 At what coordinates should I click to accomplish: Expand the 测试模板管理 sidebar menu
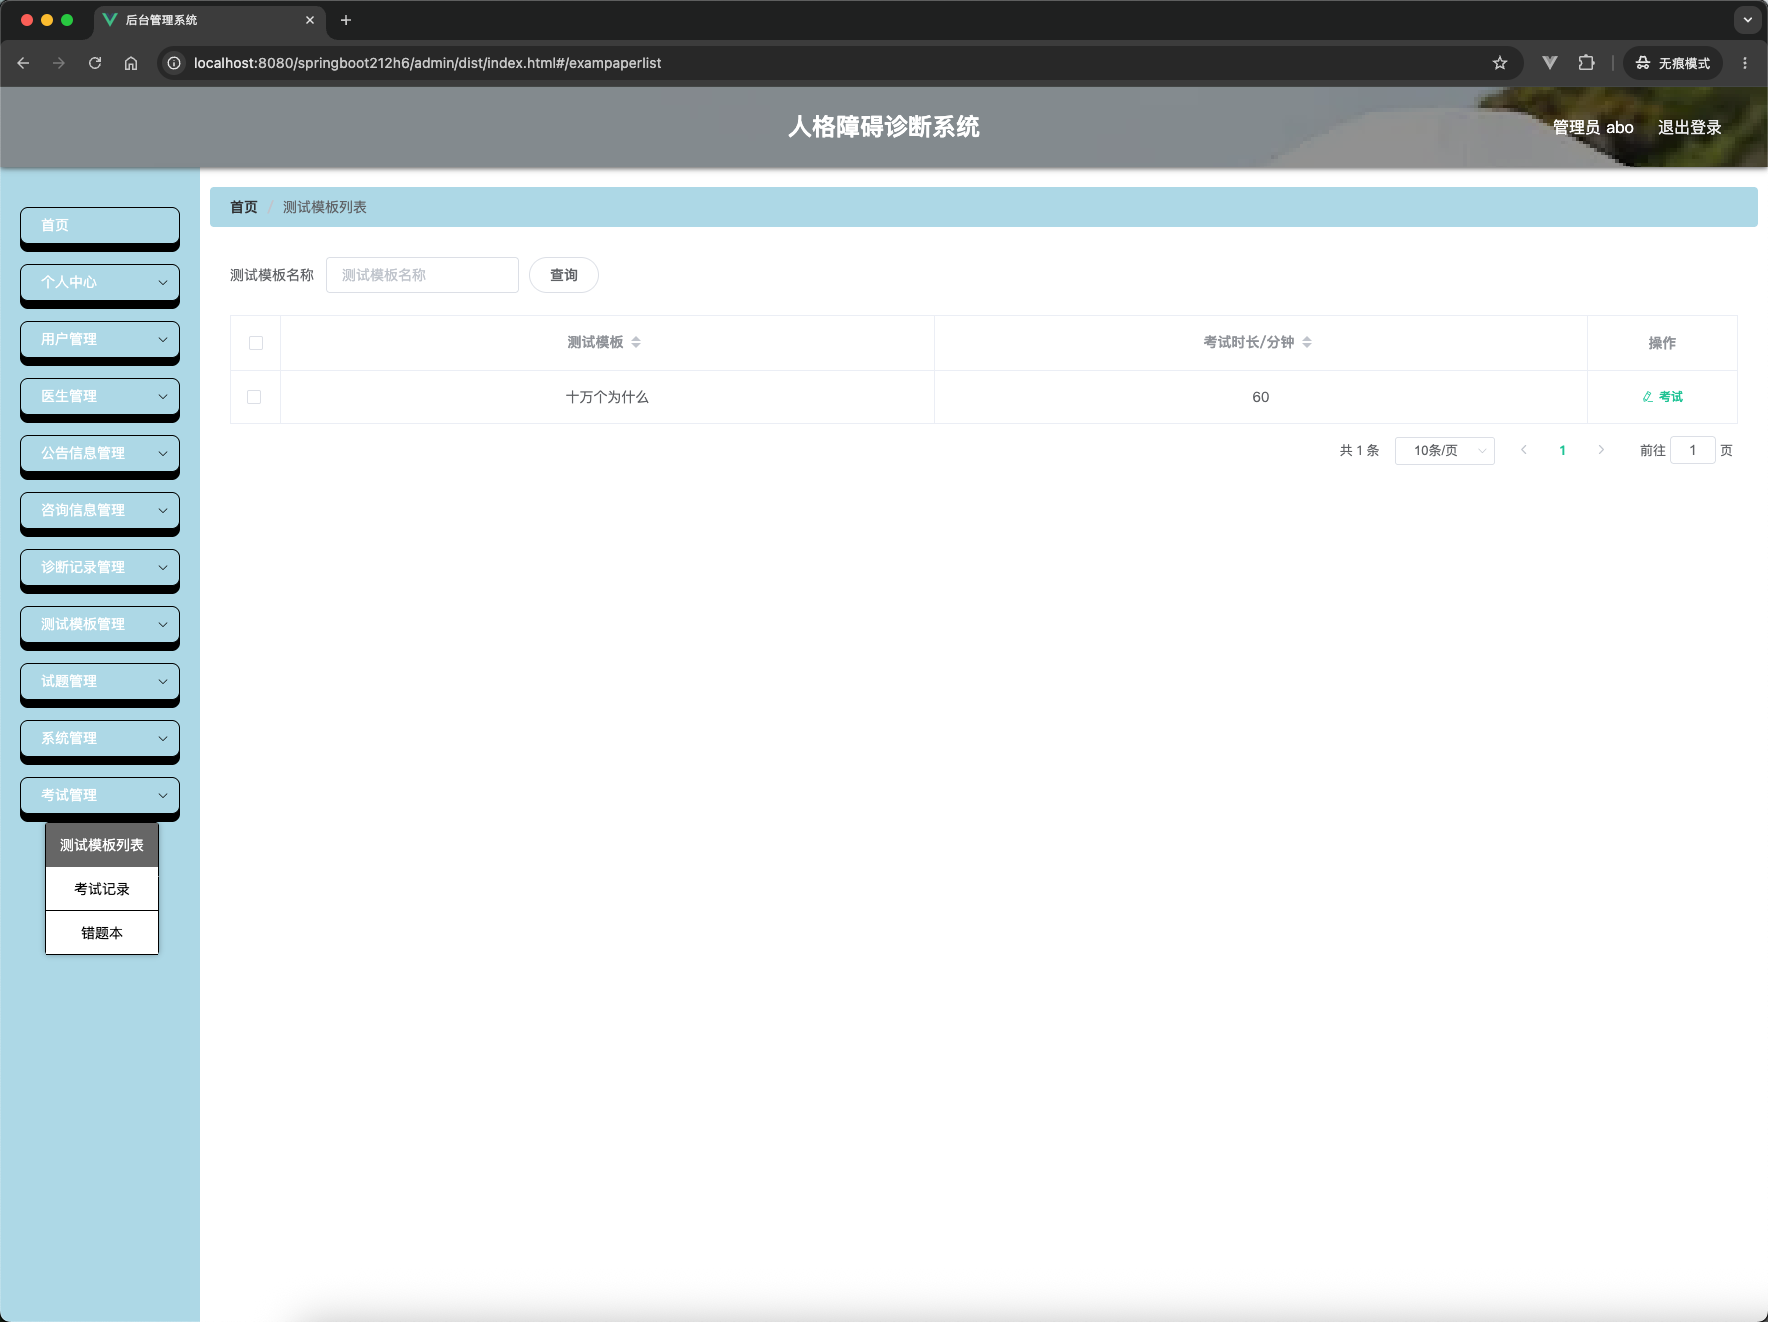click(100, 624)
